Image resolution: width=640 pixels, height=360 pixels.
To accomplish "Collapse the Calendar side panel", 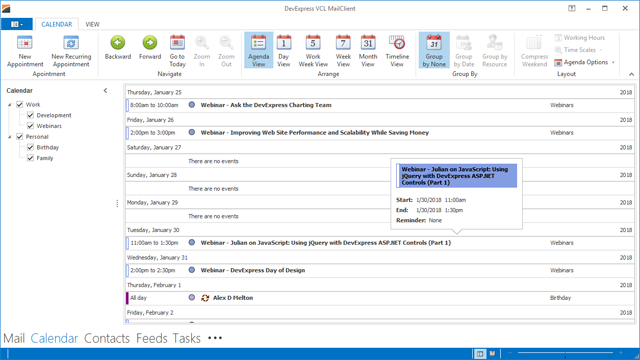I will click(105, 91).
